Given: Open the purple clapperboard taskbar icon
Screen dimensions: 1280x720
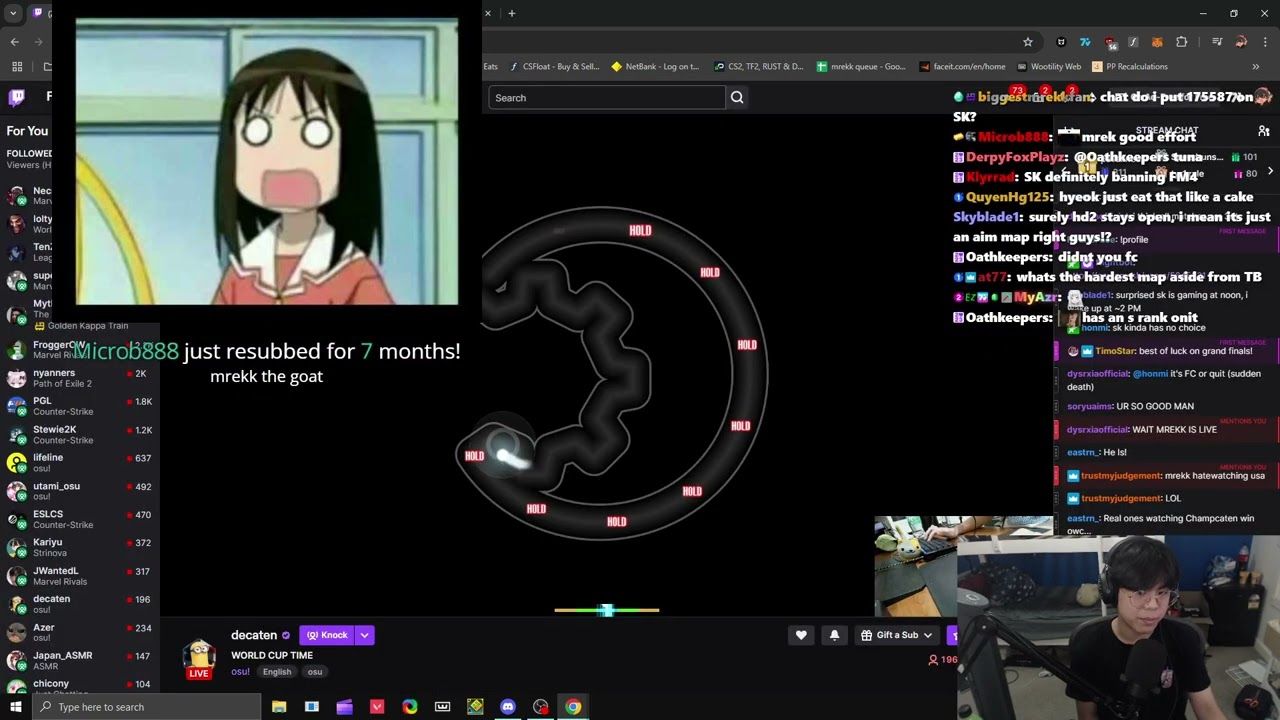Looking at the screenshot, I should [345, 707].
